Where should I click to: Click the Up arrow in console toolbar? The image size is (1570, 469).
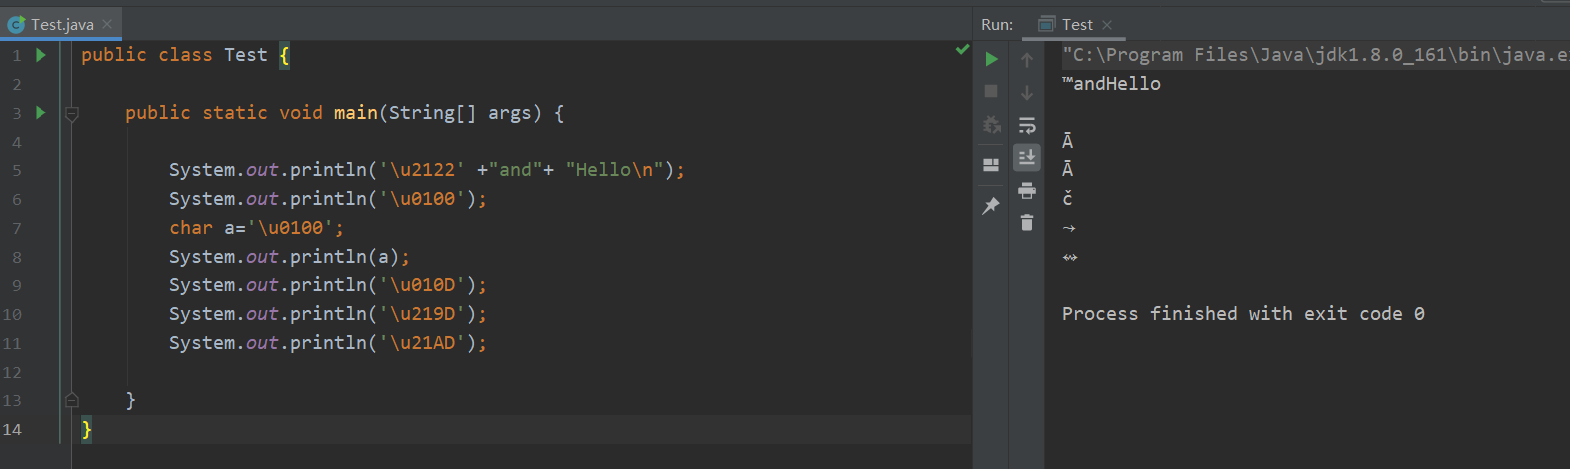pyautogui.click(x=1027, y=60)
